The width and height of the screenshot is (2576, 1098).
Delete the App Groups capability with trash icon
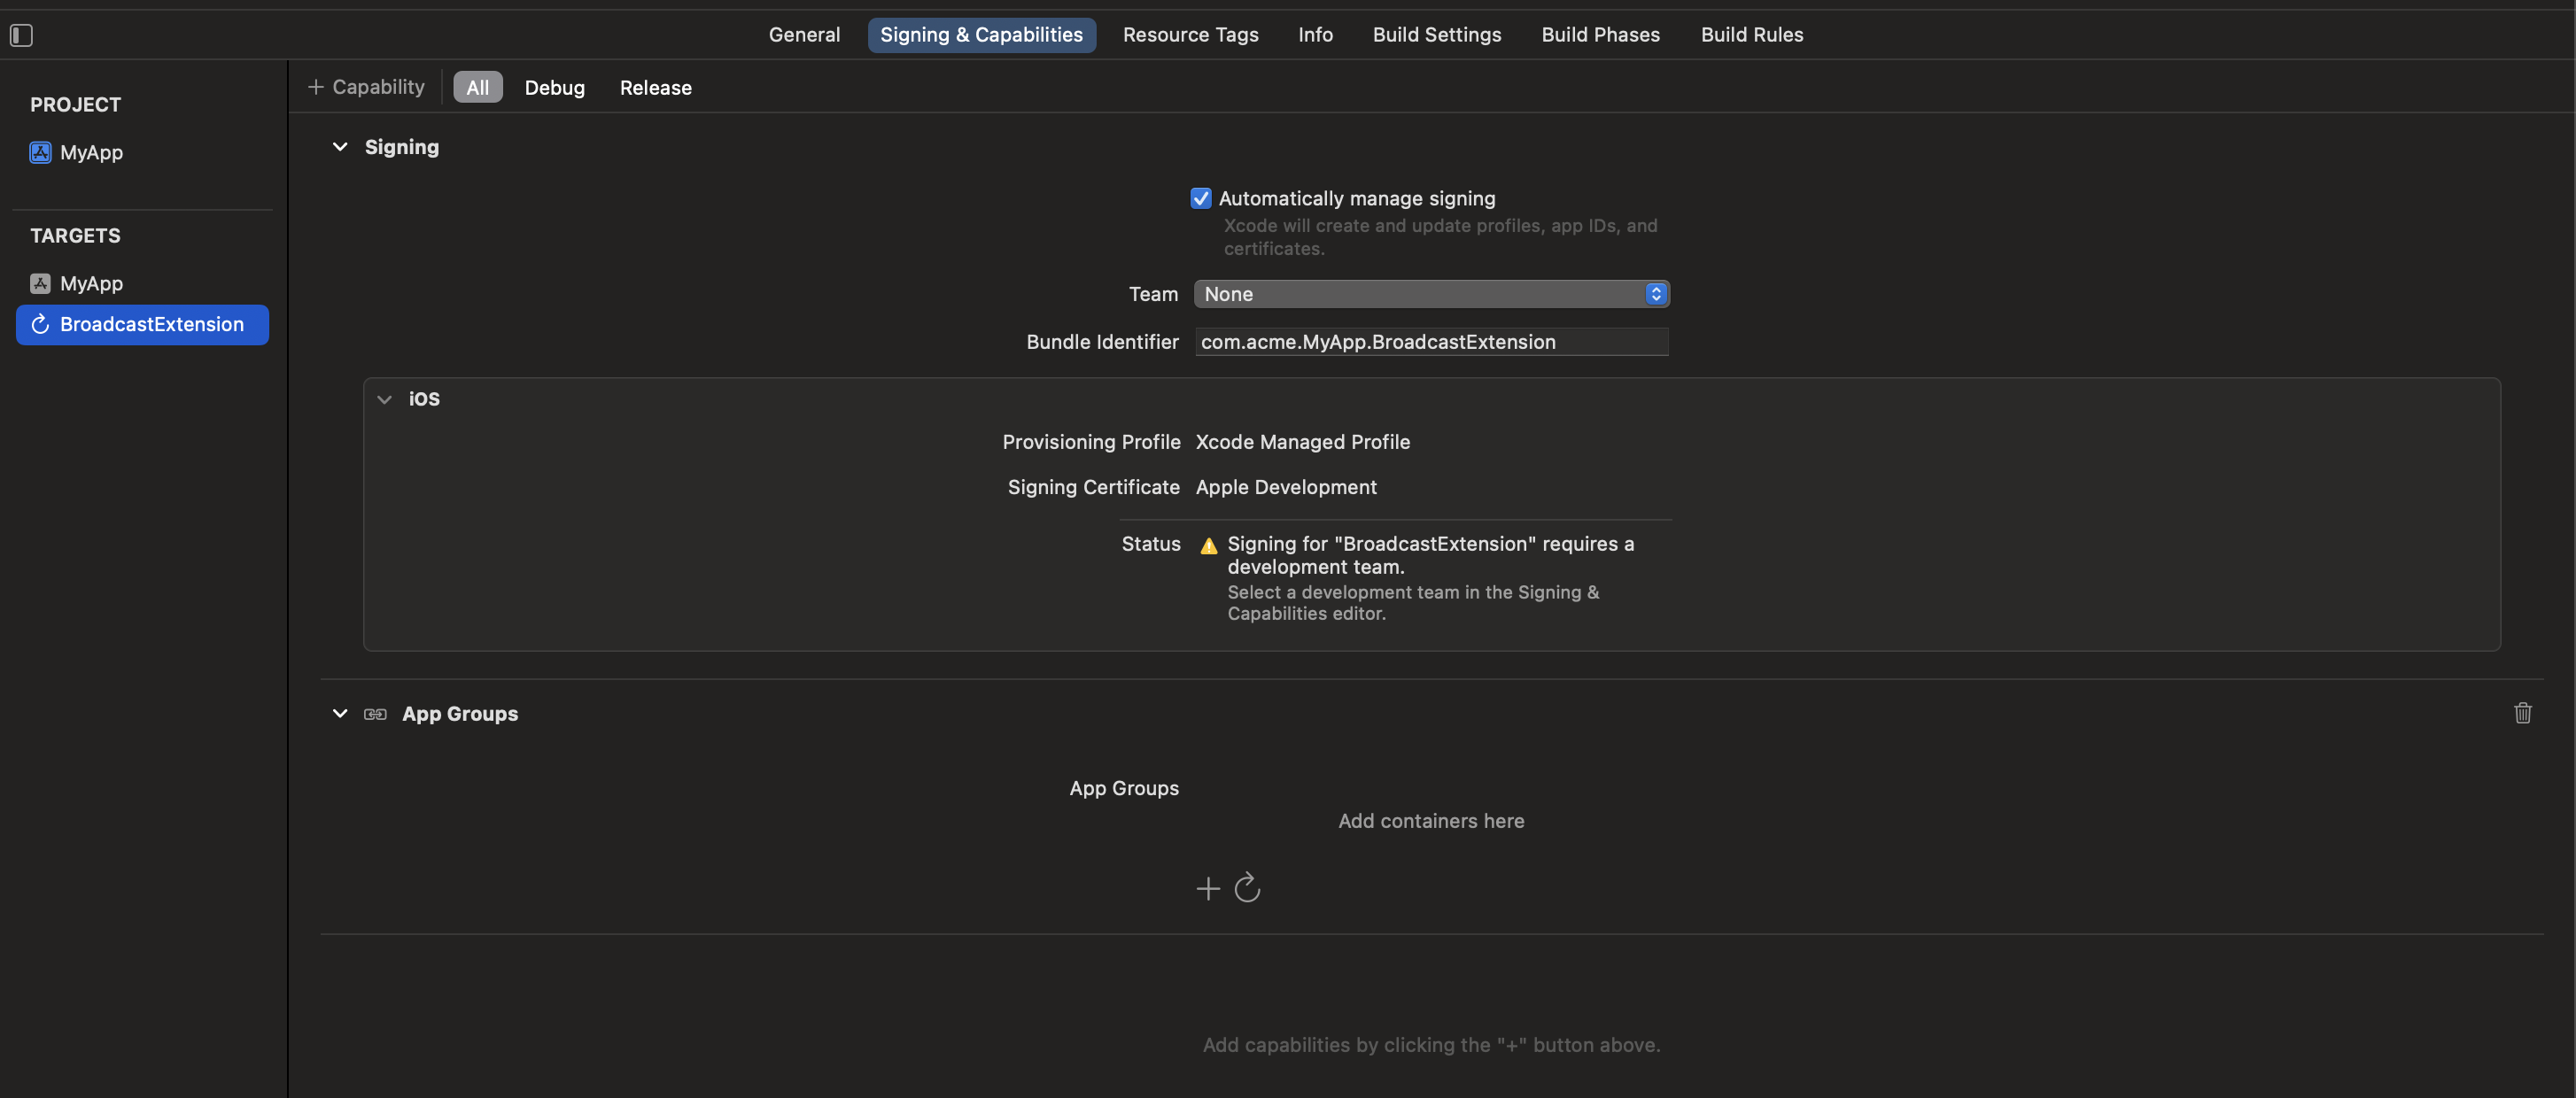(x=2523, y=713)
